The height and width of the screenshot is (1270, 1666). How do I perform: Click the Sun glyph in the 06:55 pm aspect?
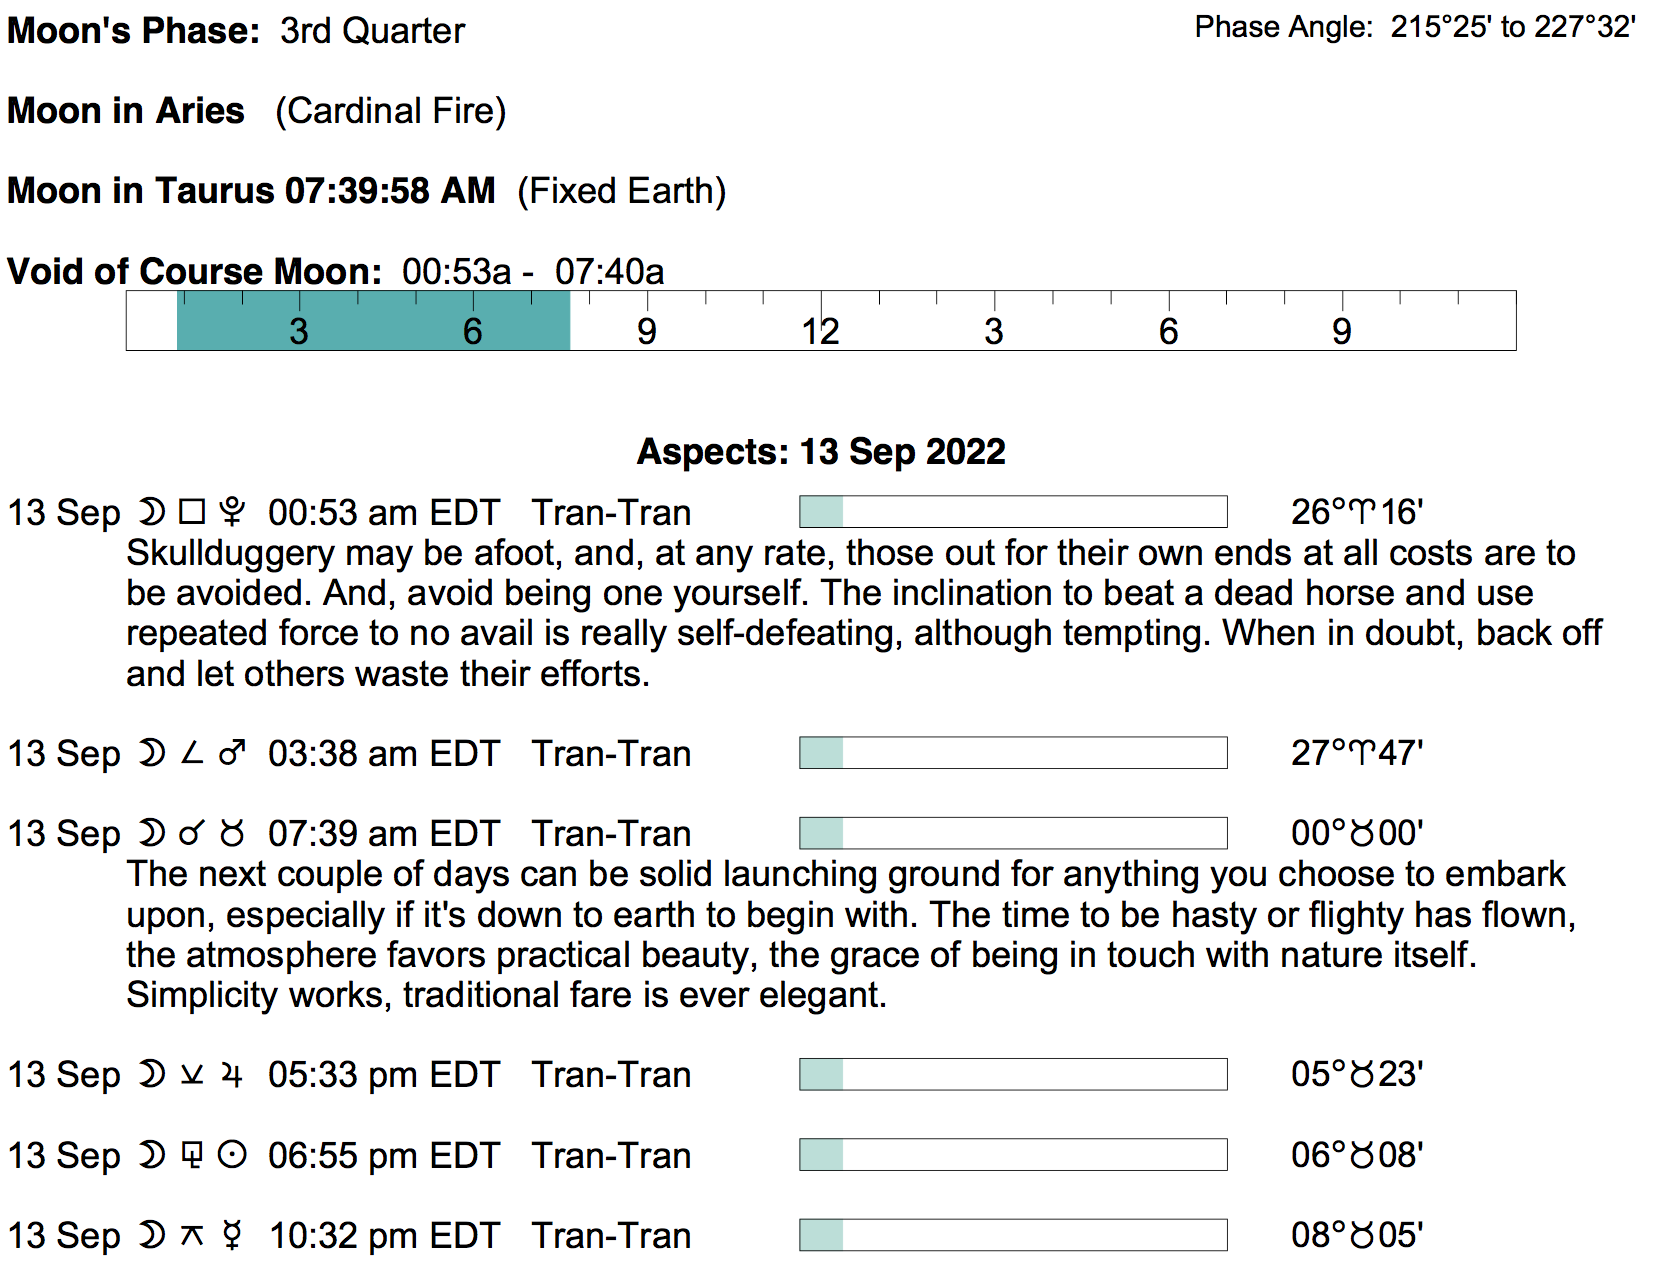tap(232, 1155)
